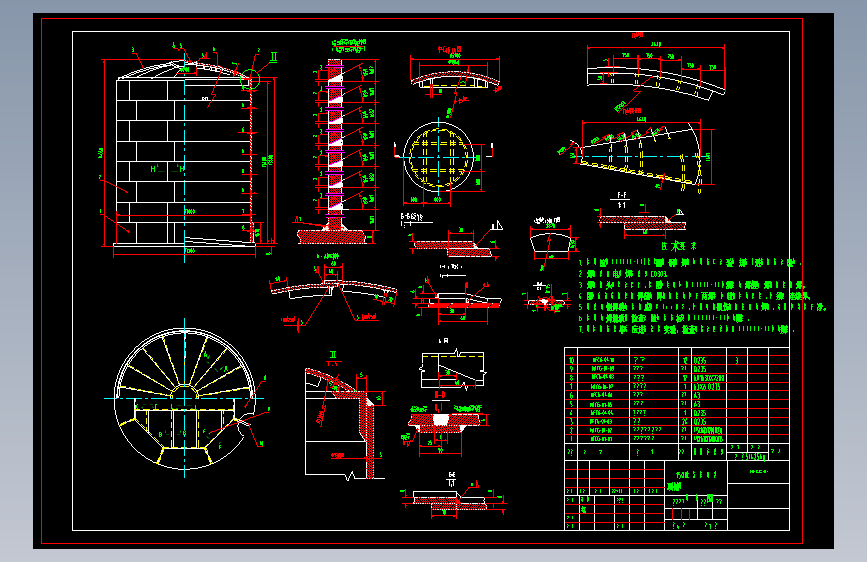Click the tapered roof panel with cyan centerline
This screenshot has height=562, width=867.
coord(641,155)
